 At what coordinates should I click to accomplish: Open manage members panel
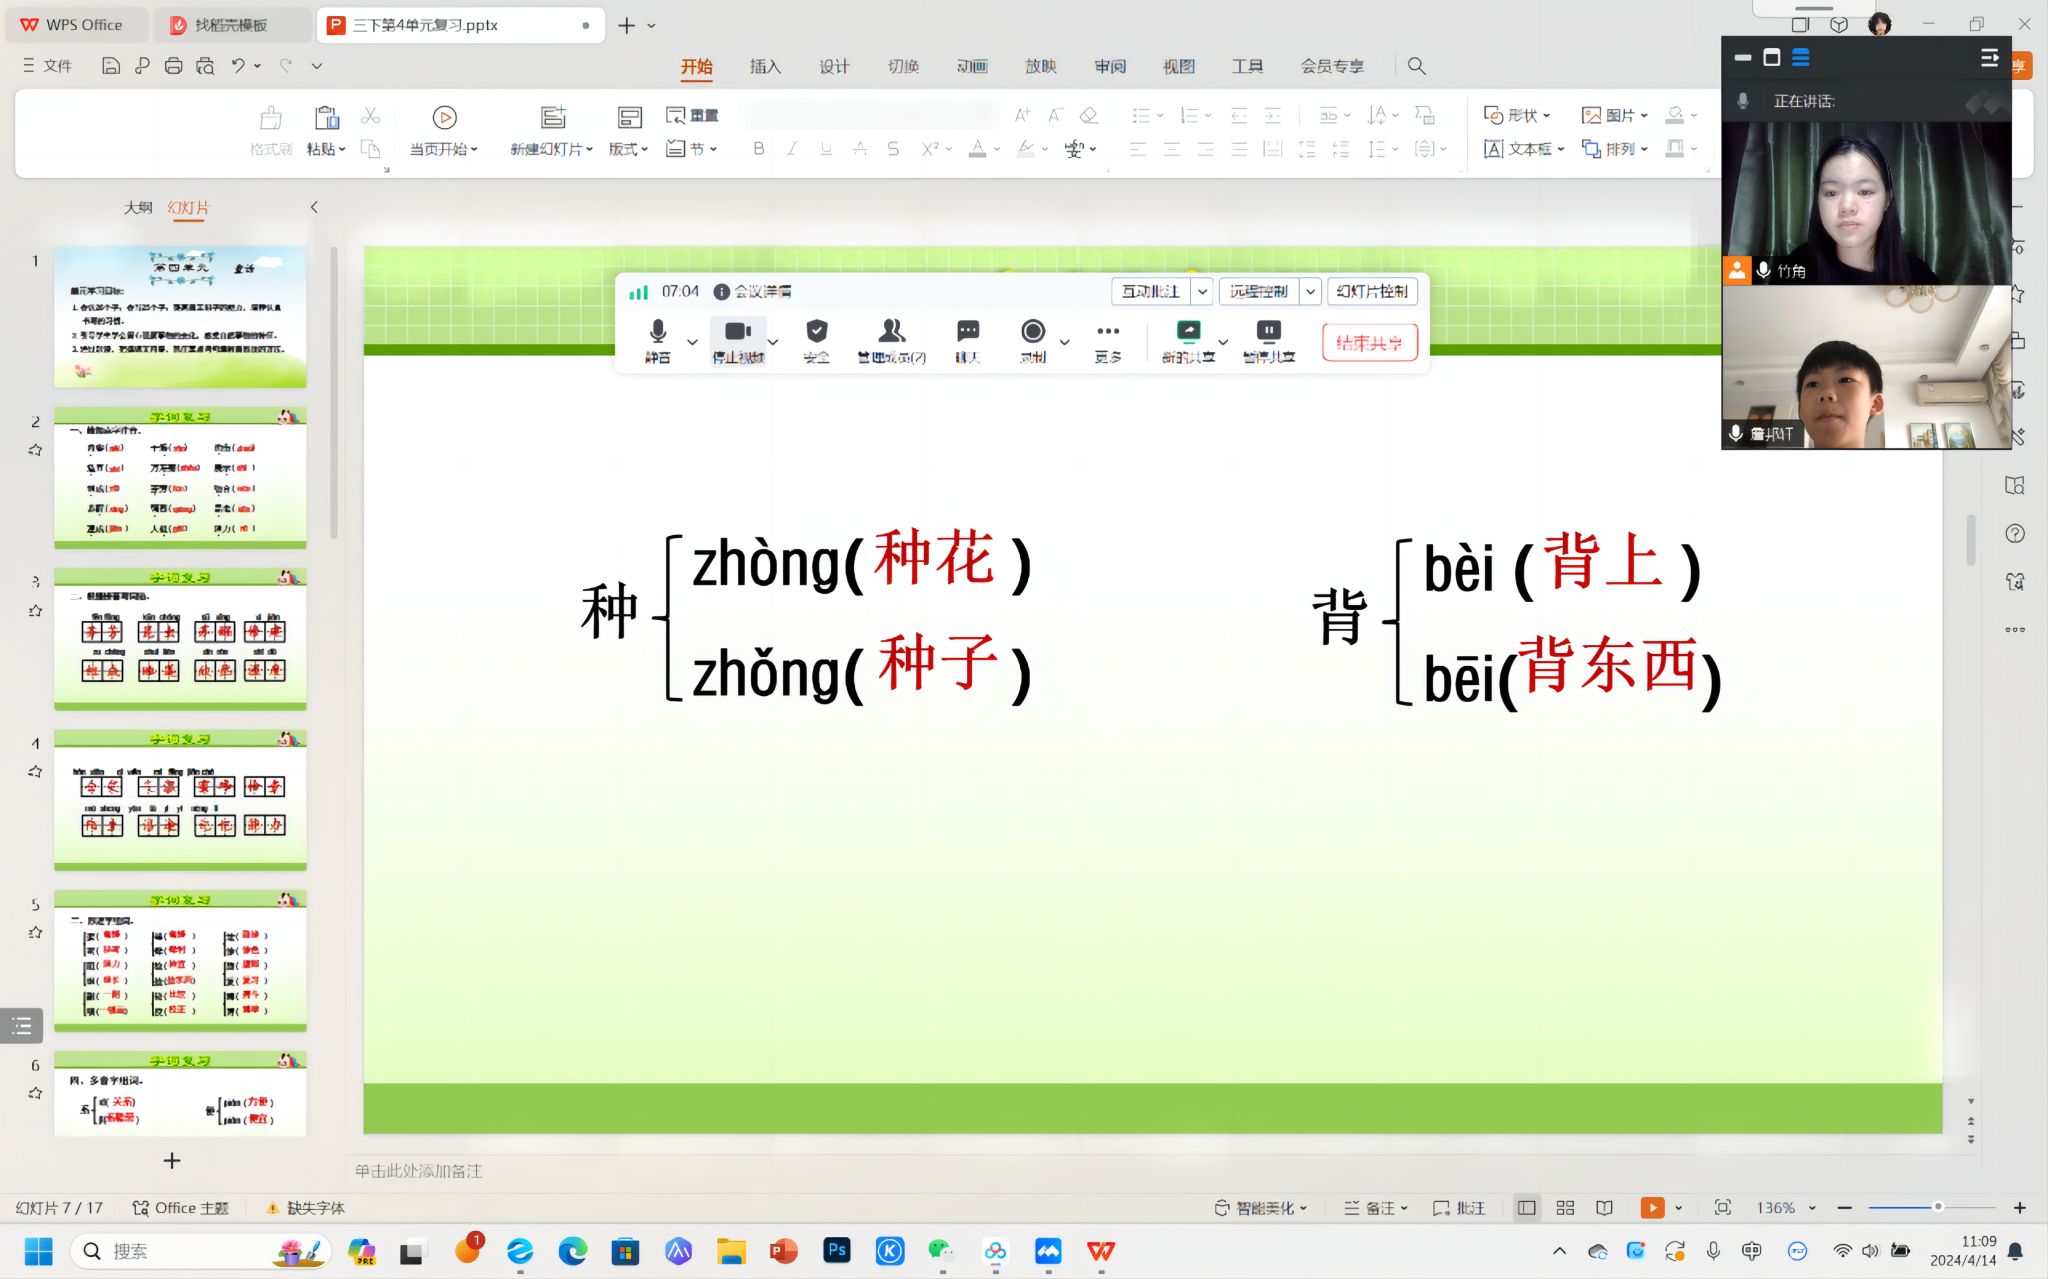tap(891, 340)
